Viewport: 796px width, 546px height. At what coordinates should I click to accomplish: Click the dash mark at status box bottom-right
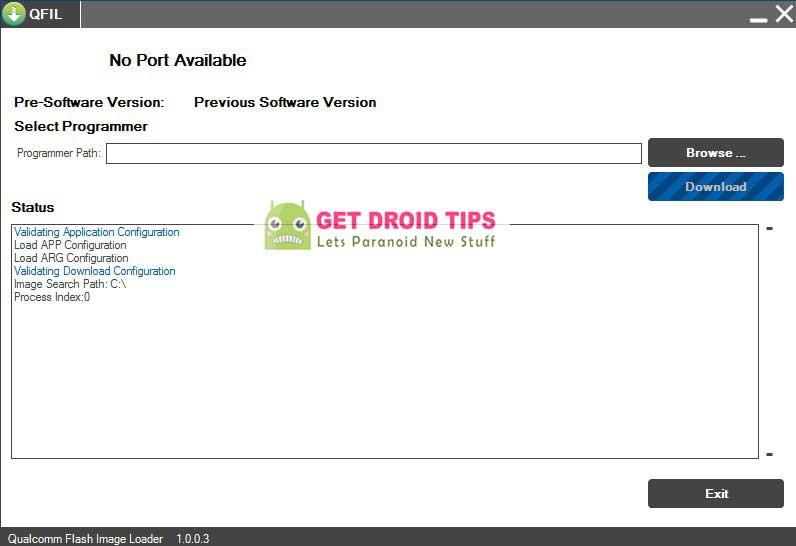point(769,455)
